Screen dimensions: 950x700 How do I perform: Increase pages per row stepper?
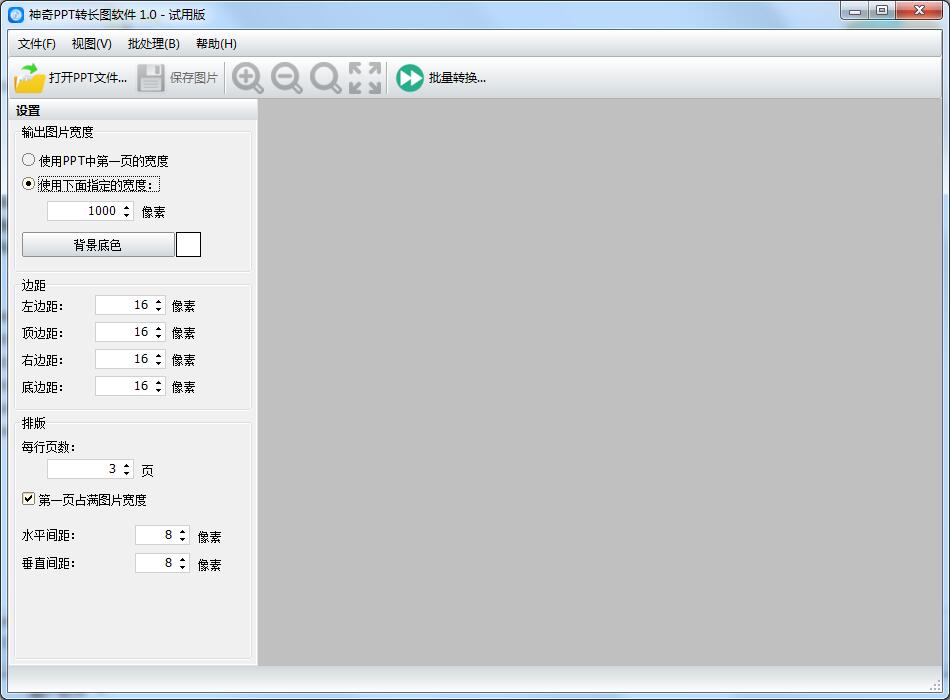[x=127, y=465]
